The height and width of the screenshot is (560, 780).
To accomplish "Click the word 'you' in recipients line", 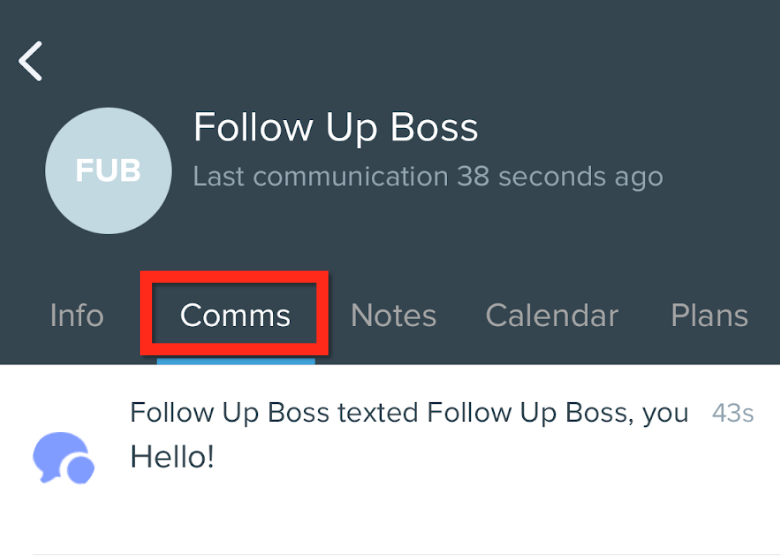I will (665, 415).
